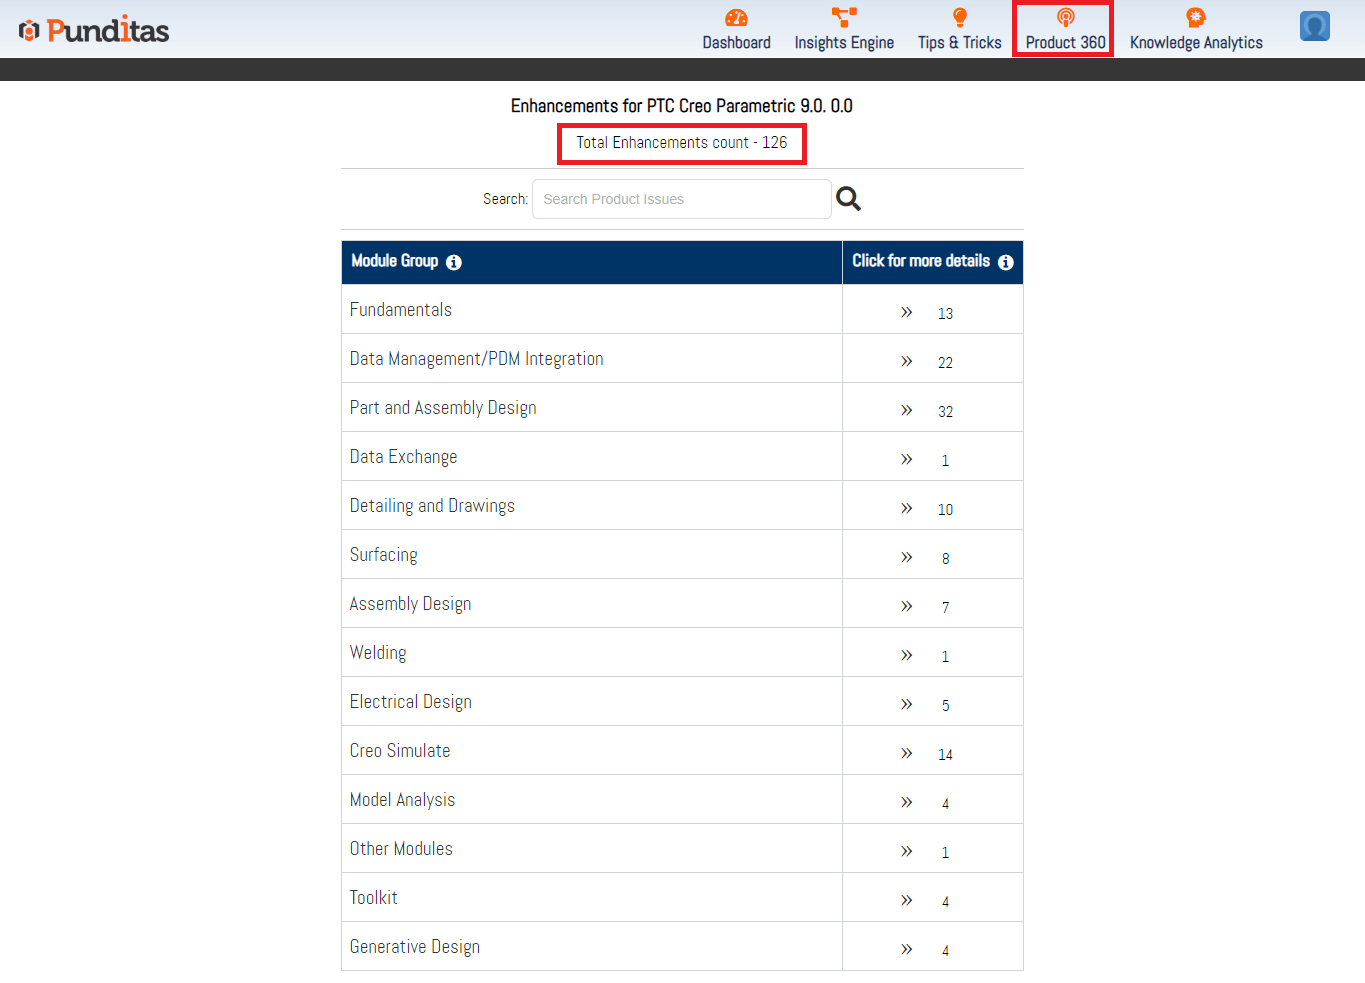
Task: Expand Detailing and Drawings chevron
Action: [x=906, y=508]
